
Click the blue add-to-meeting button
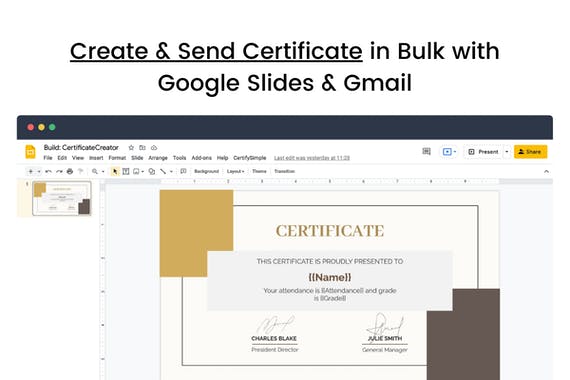(x=449, y=152)
